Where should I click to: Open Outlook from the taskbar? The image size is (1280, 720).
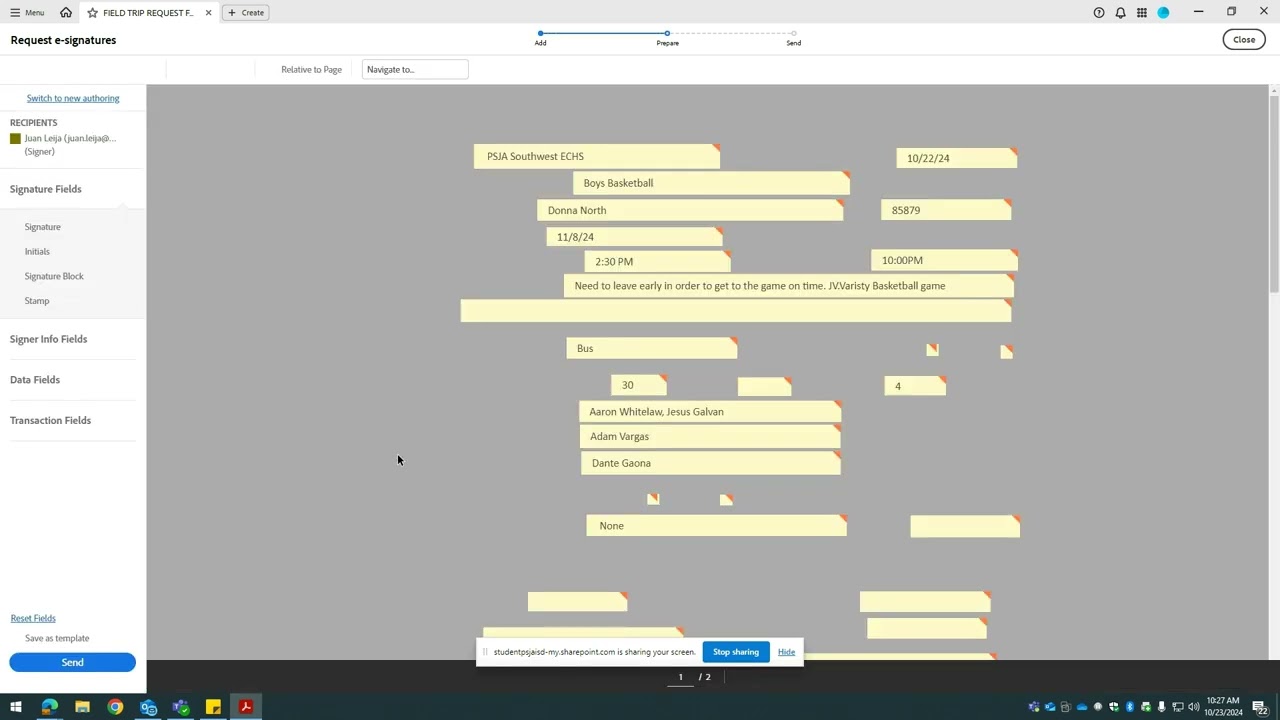pos(148,707)
